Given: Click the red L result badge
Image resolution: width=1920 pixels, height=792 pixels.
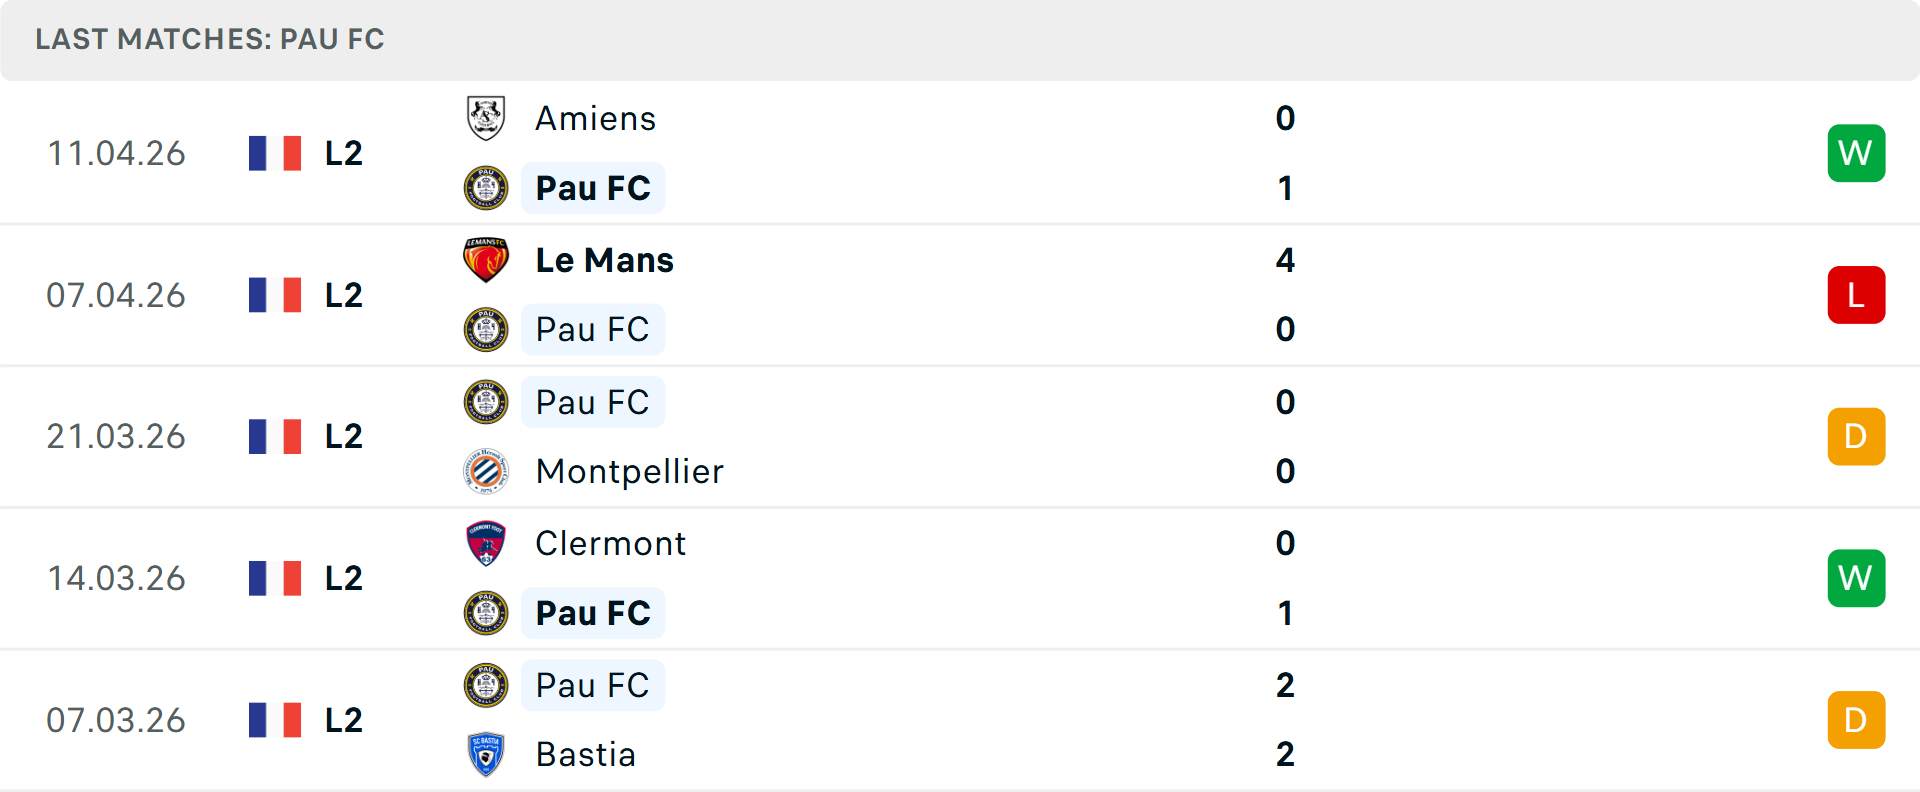Looking at the screenshot, I should click(1856, 295).
